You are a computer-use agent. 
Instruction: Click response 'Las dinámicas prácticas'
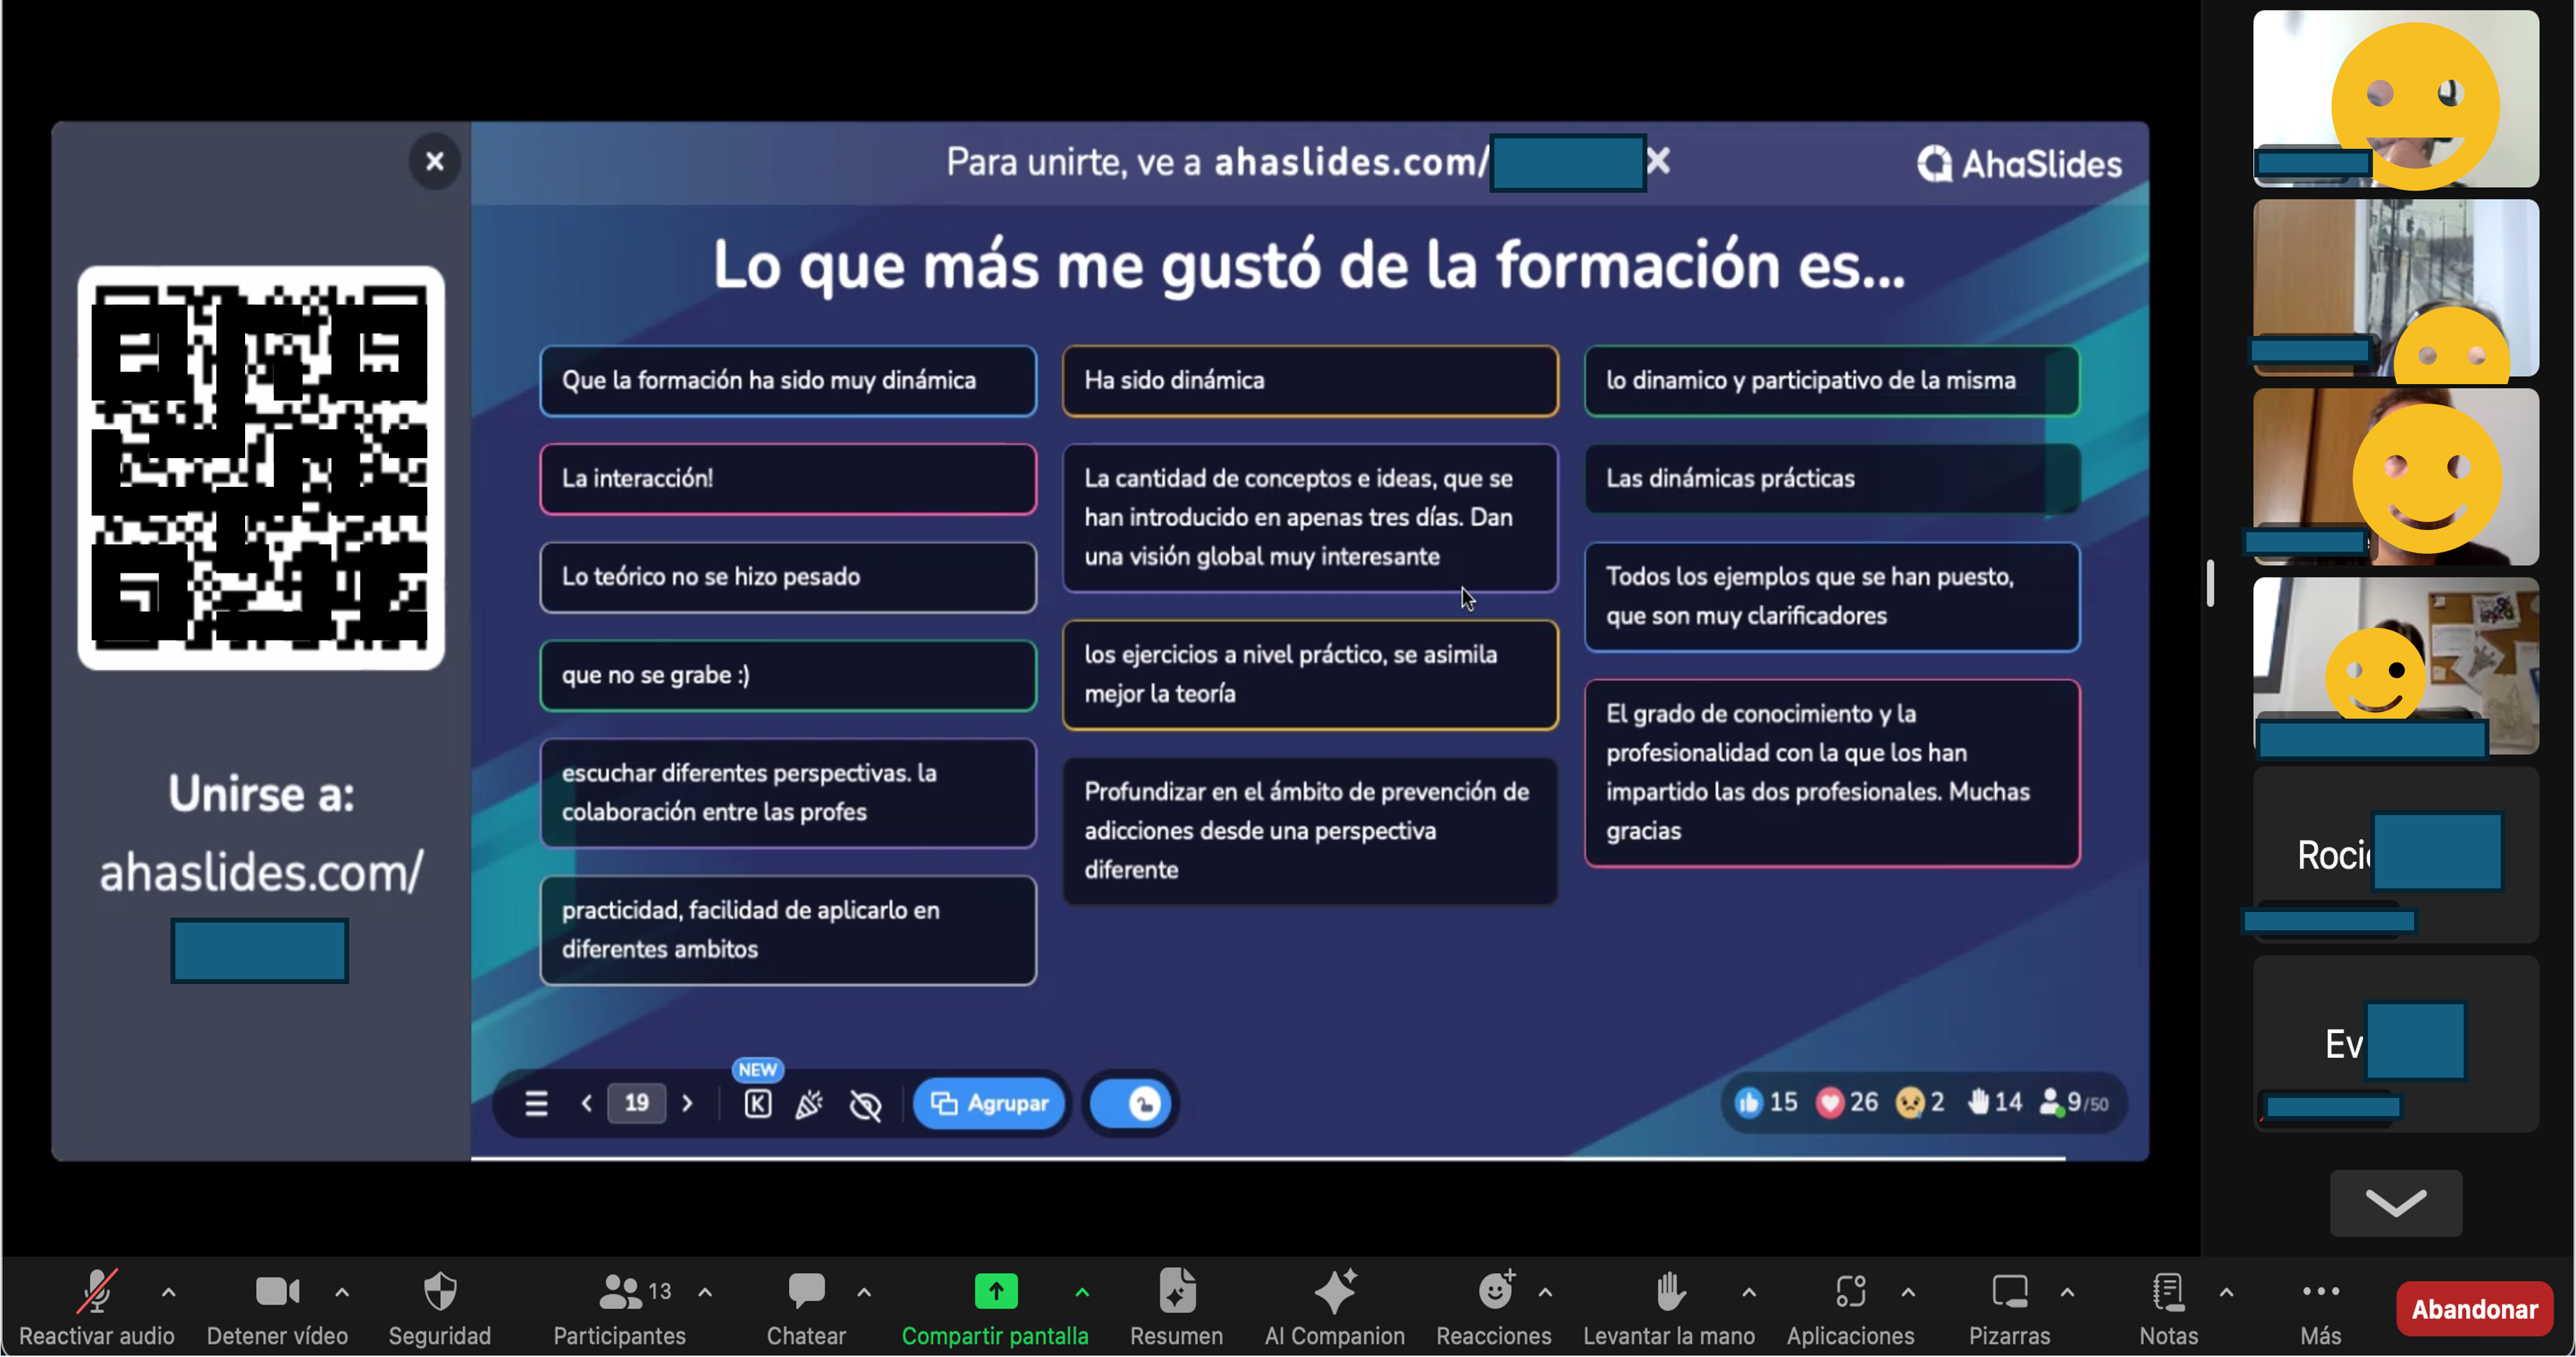tap(1832, 479)
